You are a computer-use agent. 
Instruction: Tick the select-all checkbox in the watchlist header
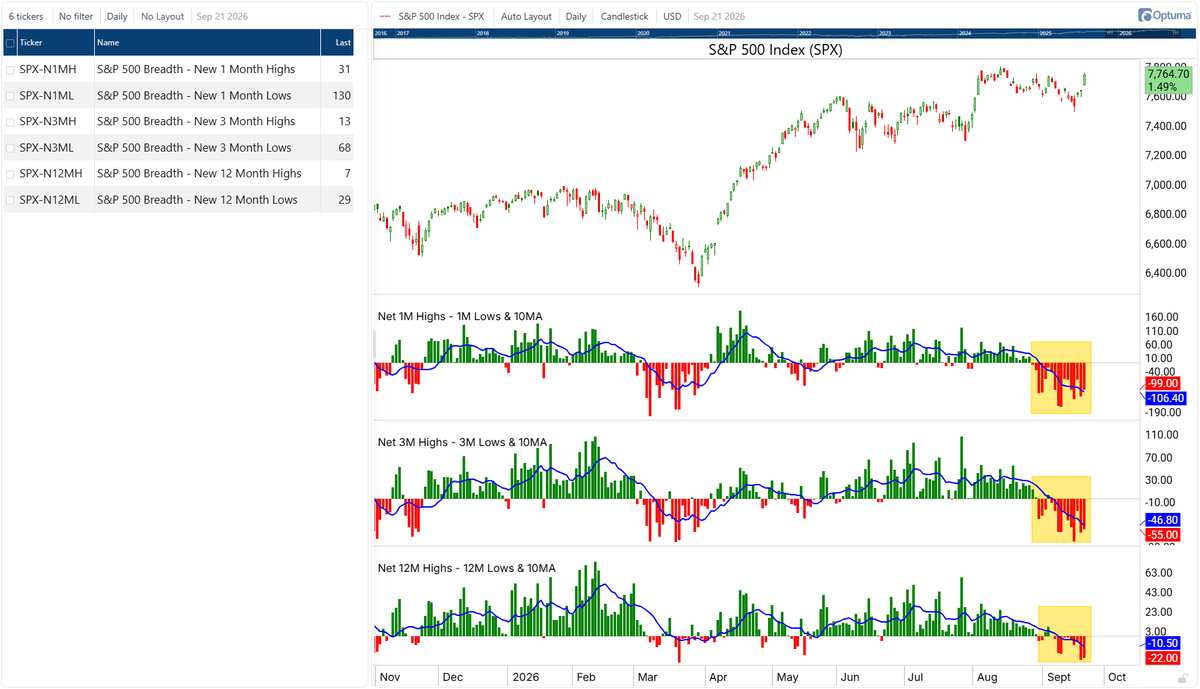tap(10, 43)
